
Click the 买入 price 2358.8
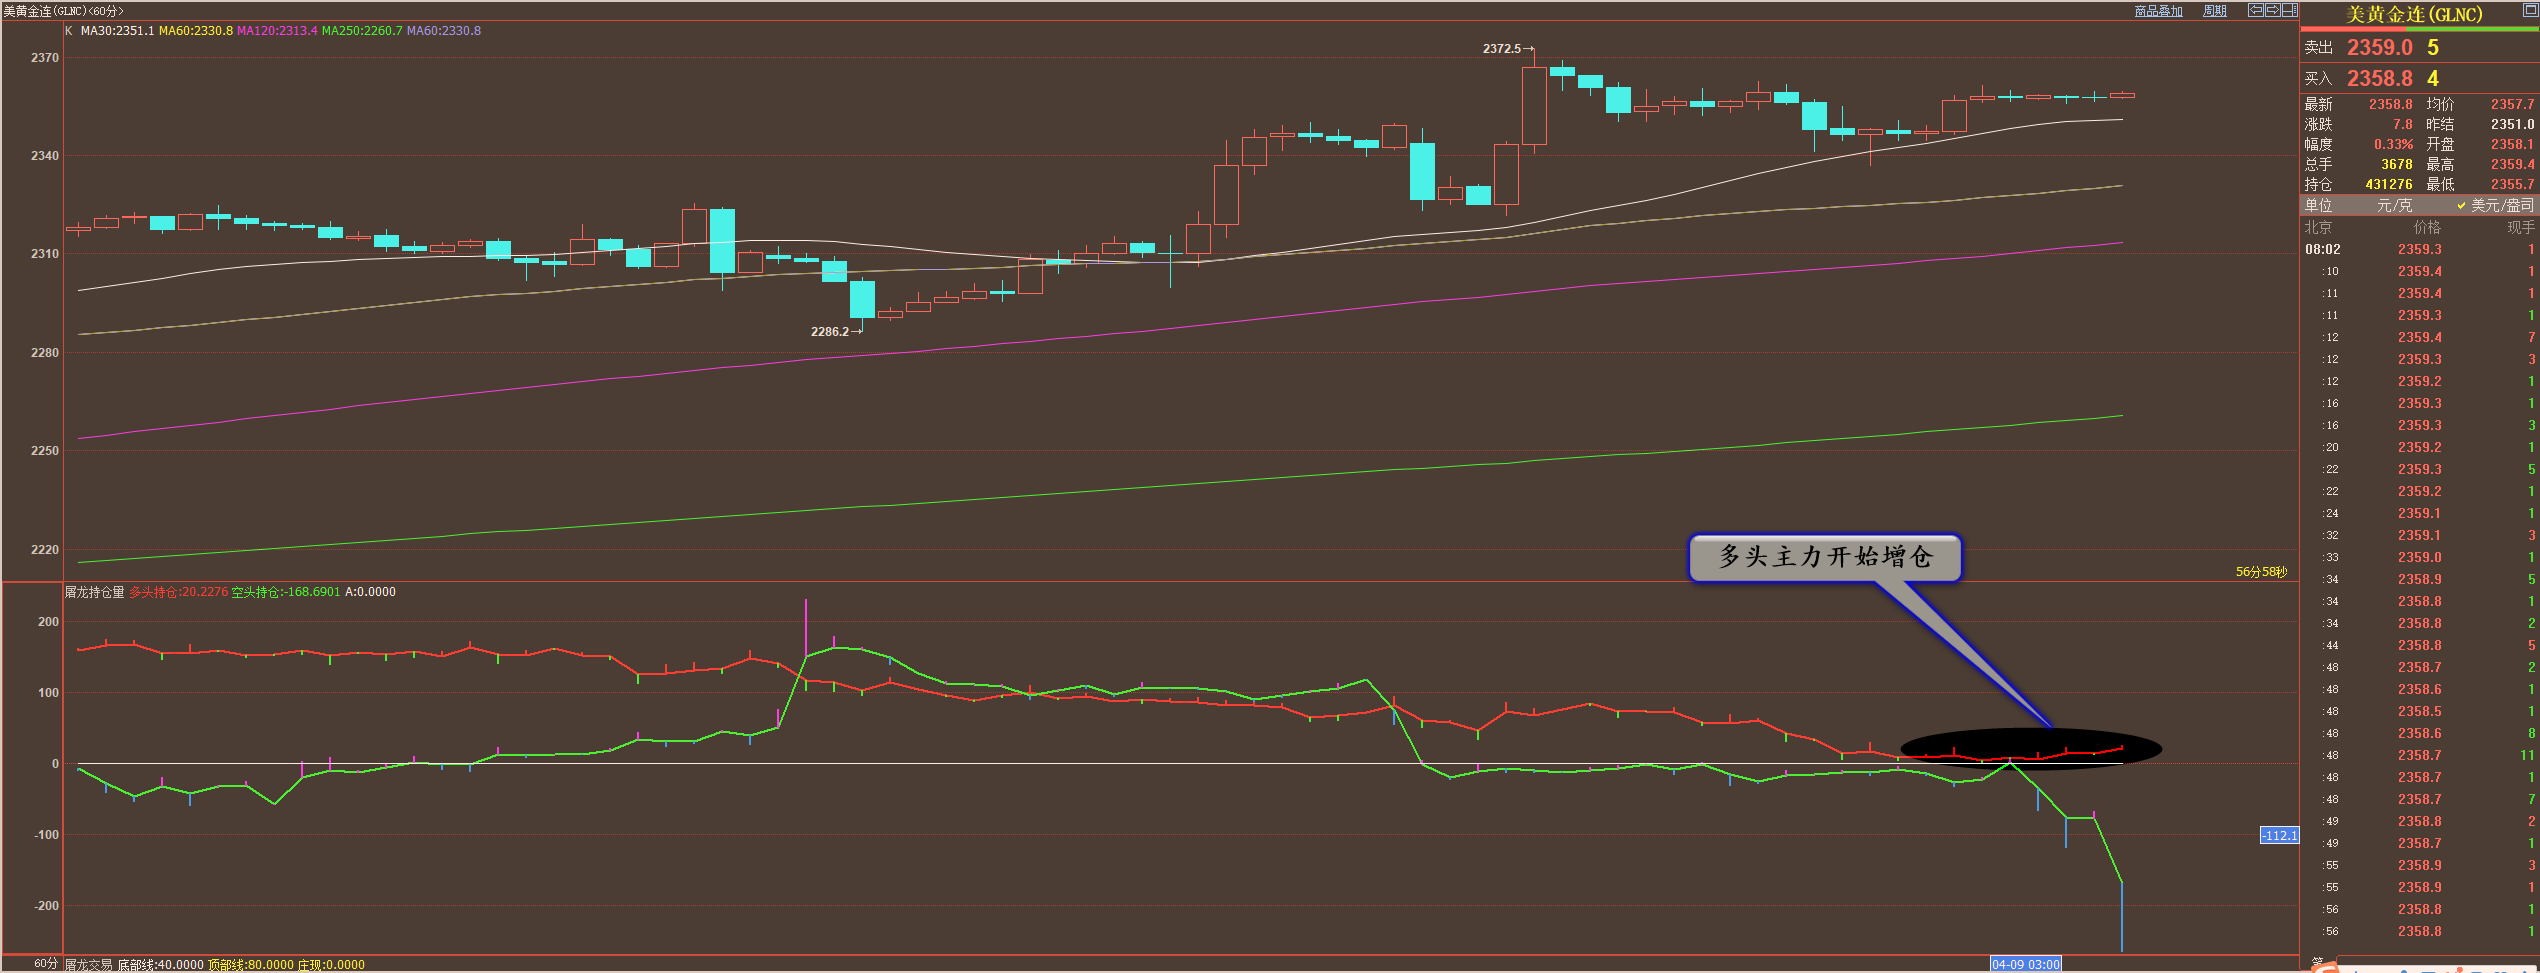2380,78
